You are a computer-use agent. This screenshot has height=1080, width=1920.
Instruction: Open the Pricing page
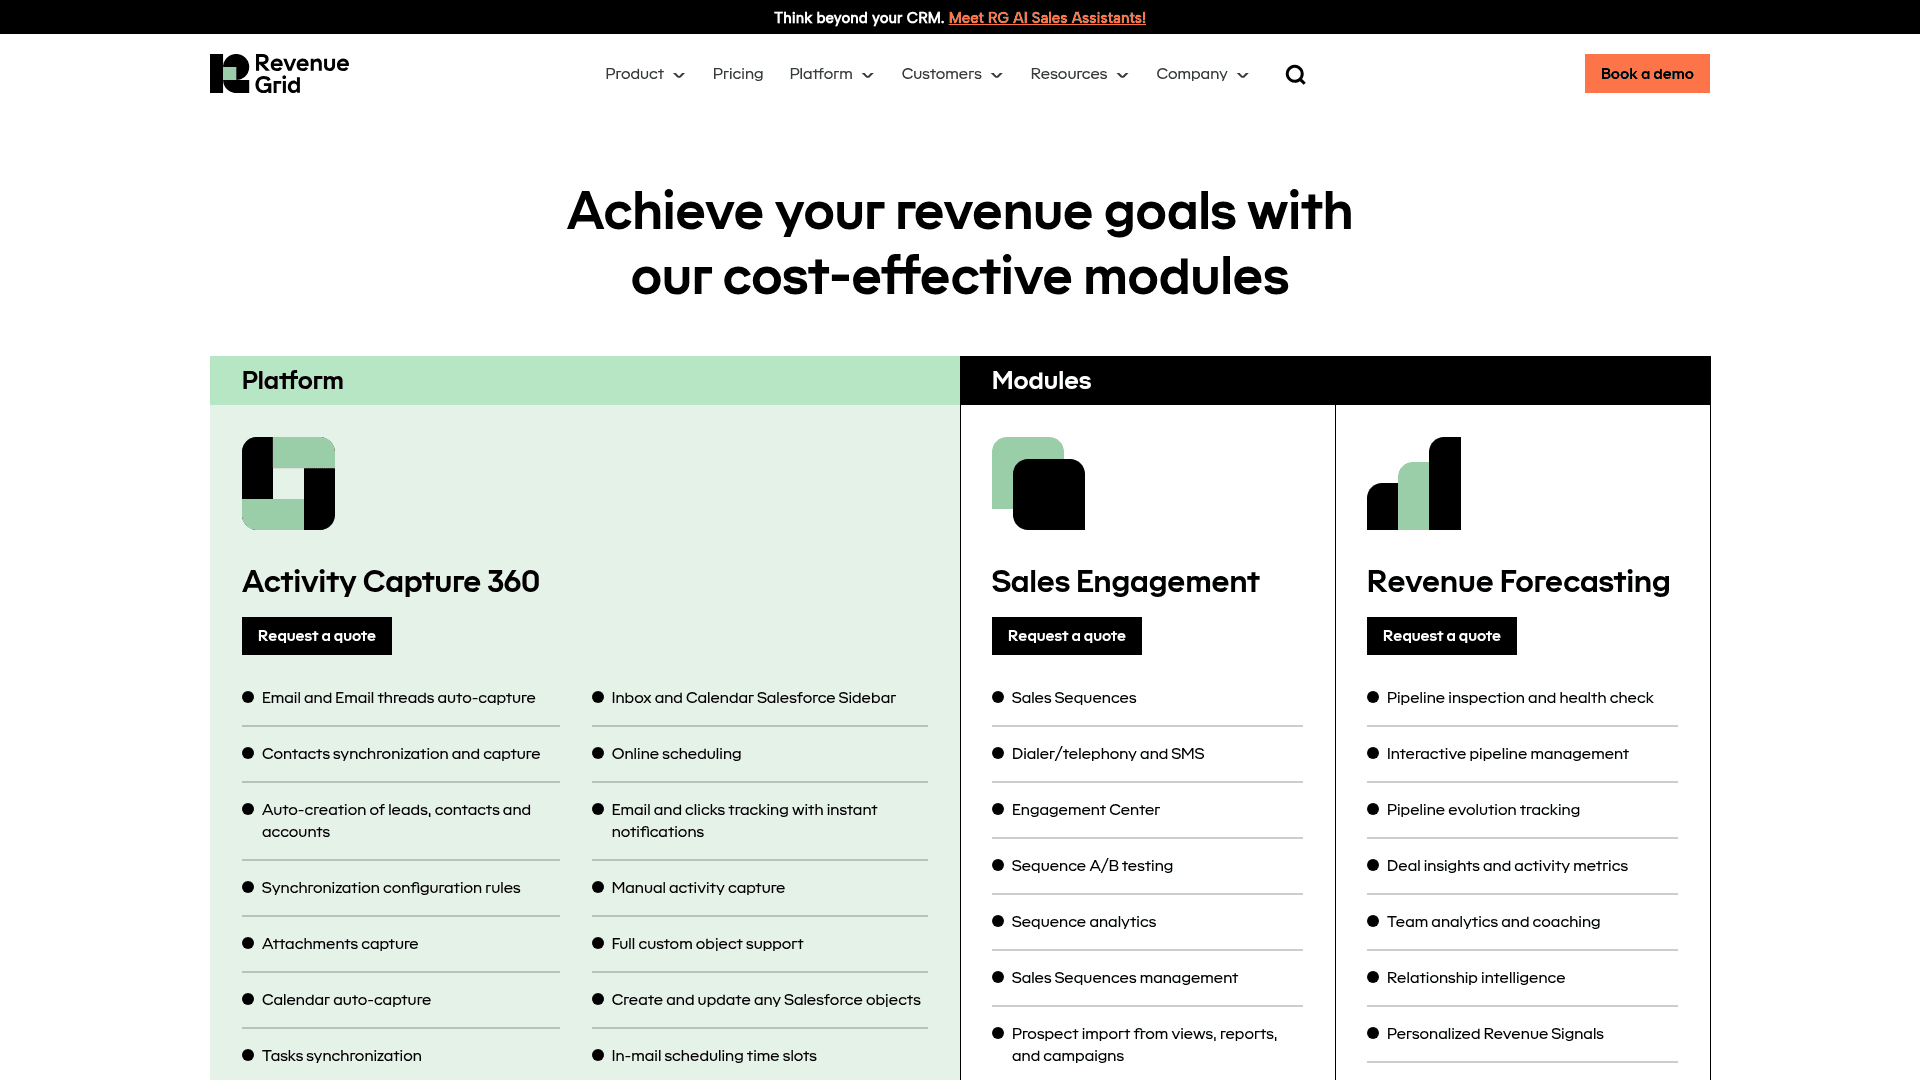738,74
